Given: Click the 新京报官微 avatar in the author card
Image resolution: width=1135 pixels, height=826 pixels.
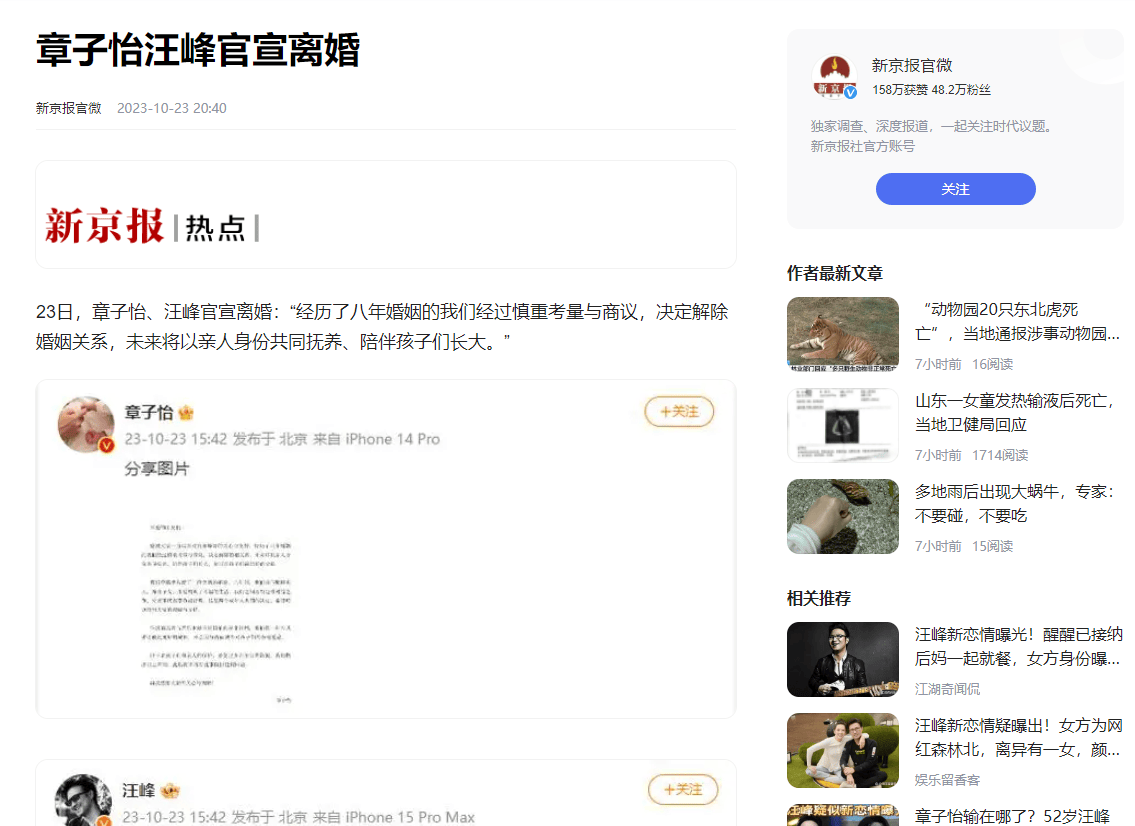Looking at the screenshot, I should click(x=835, y=77).
